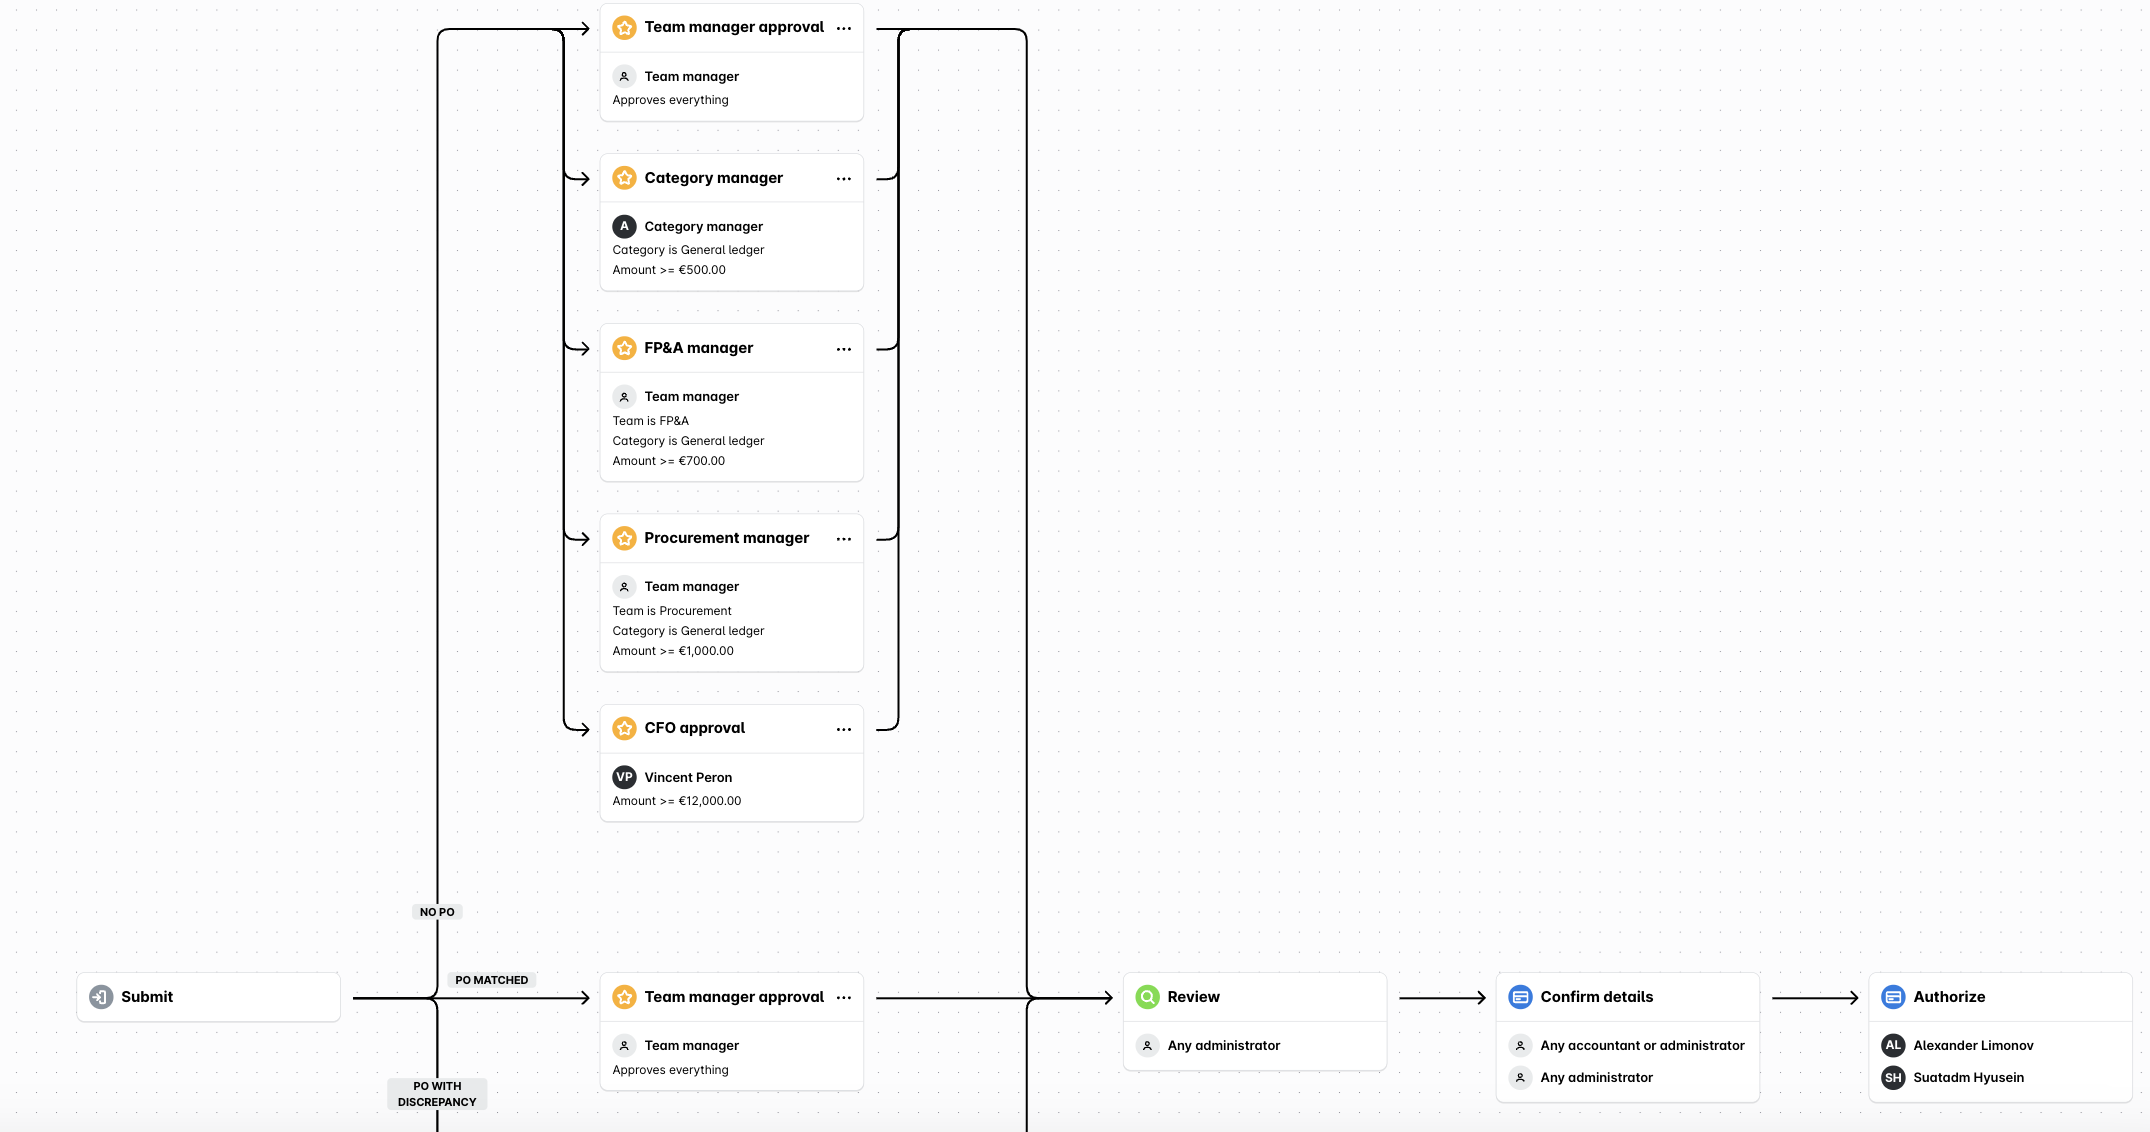The image size is (2150, 1132).
Task: Click Team manager user icon in Procurement manager
Action: [x=624, y=586]
